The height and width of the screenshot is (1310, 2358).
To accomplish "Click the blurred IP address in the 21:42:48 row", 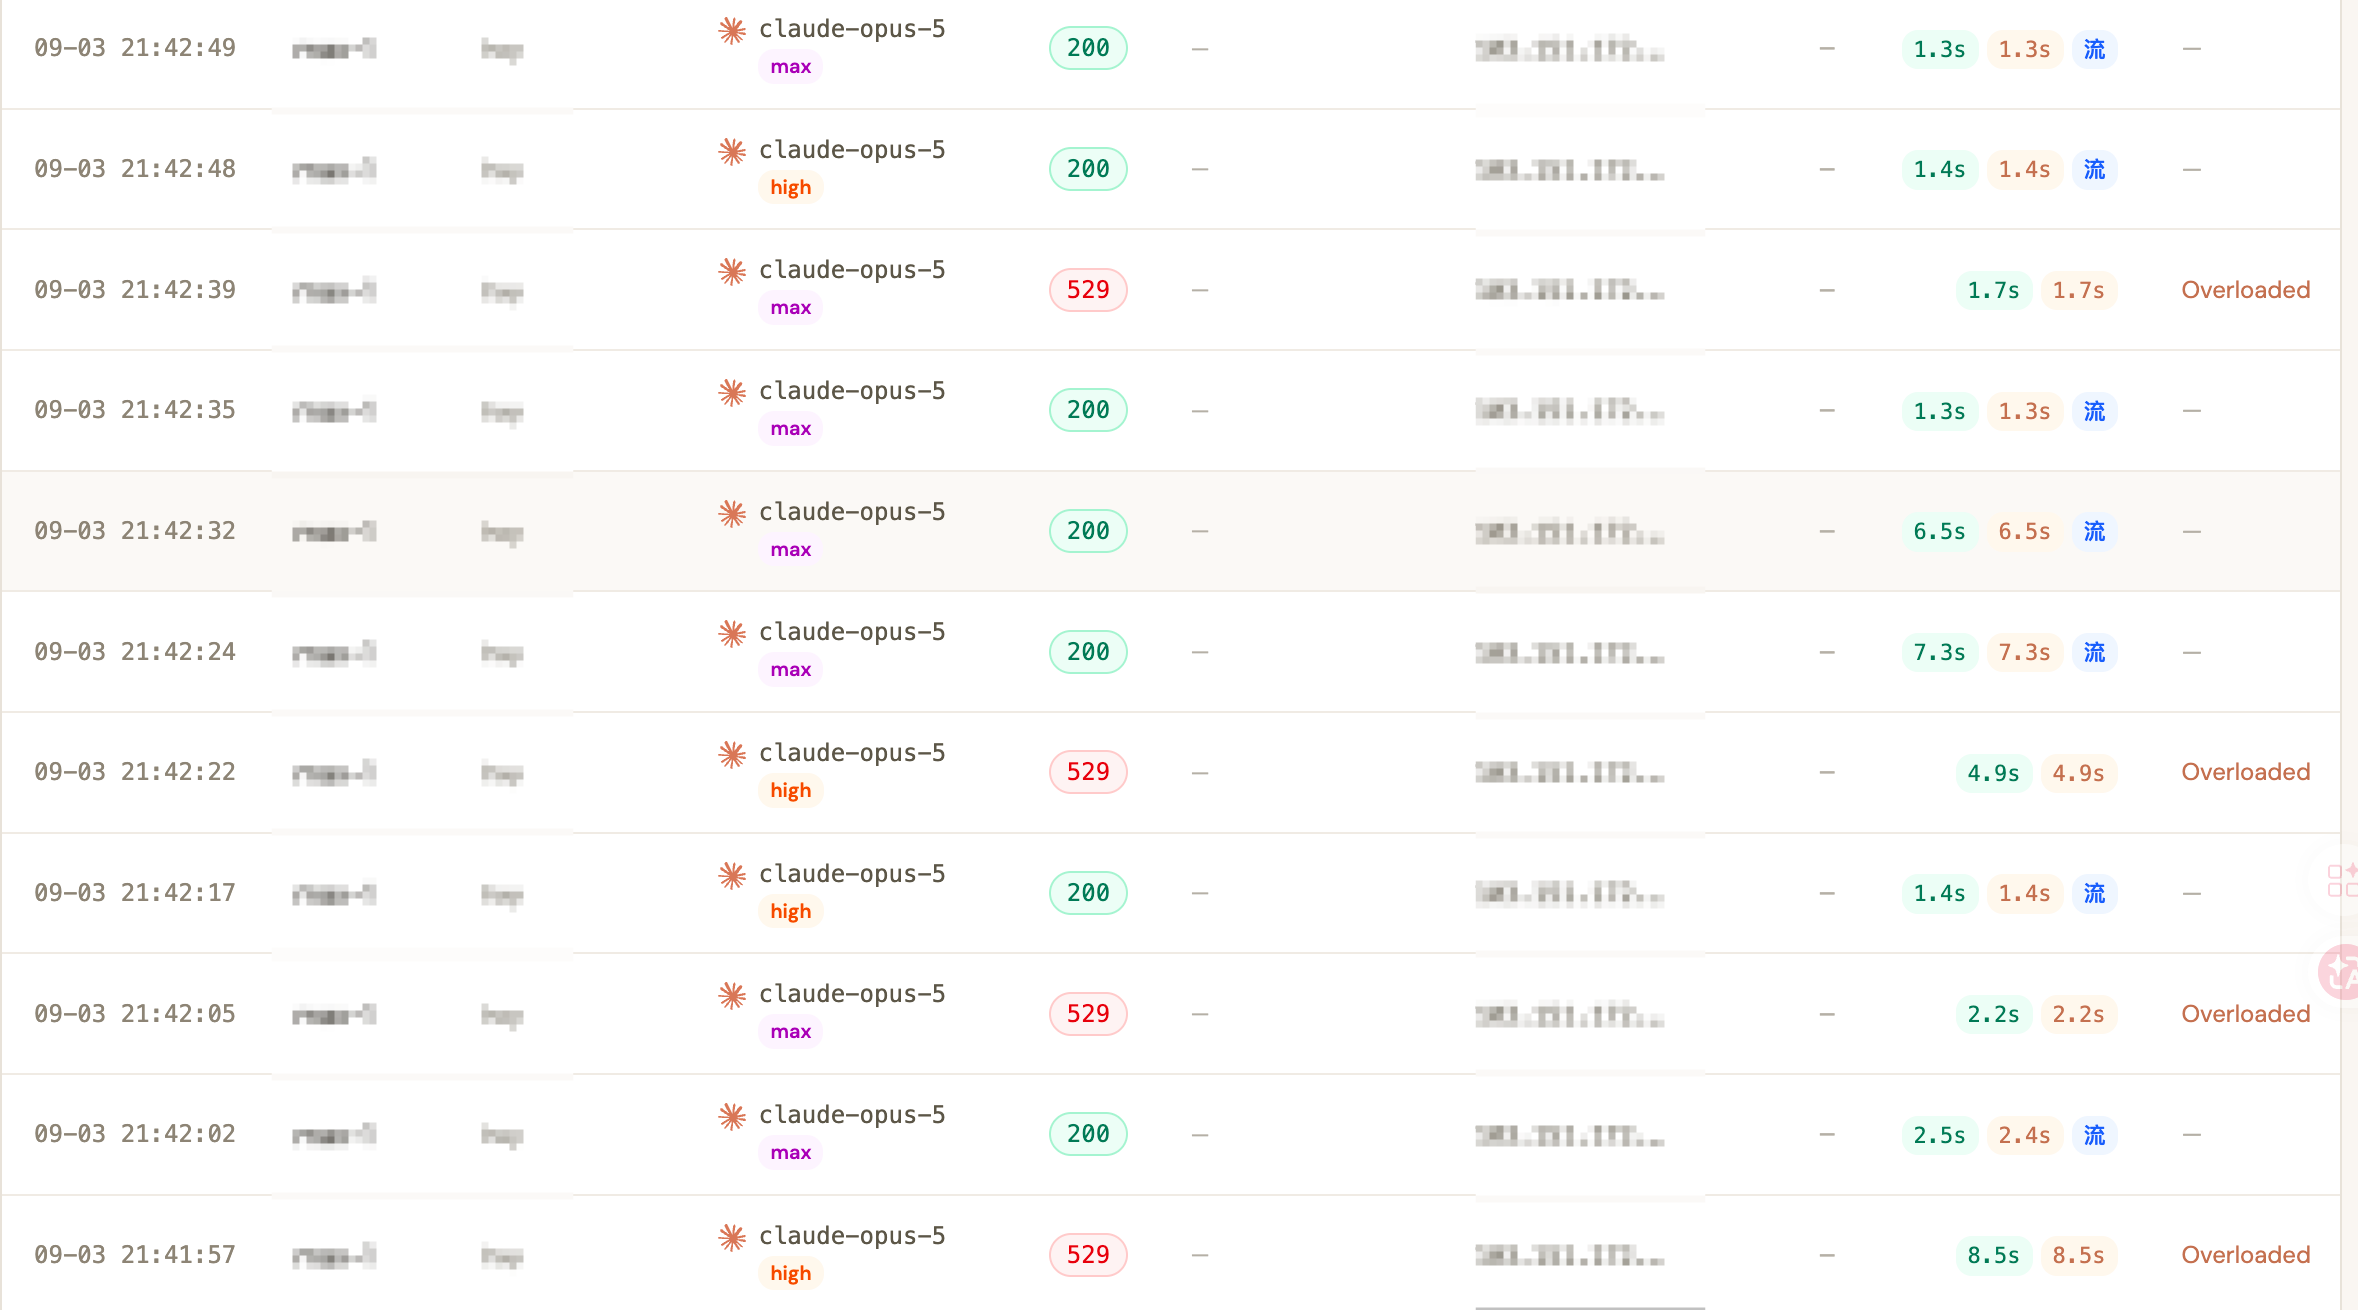I will tap(1569, 170).
